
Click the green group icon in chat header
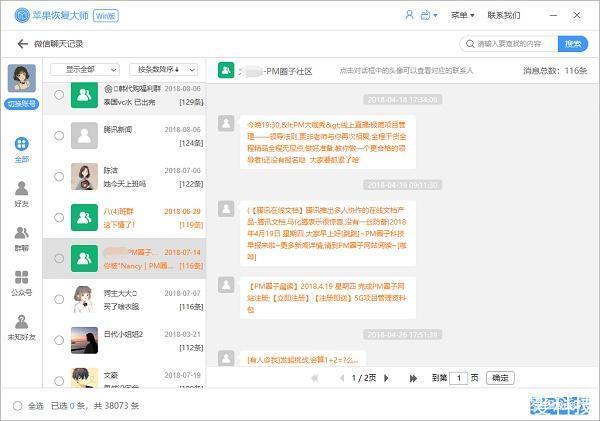click(226, 70)
